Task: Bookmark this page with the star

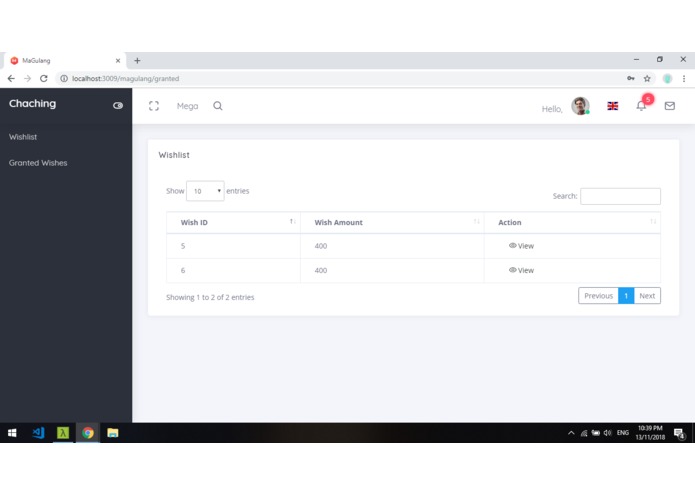Action: pos(647,78)
